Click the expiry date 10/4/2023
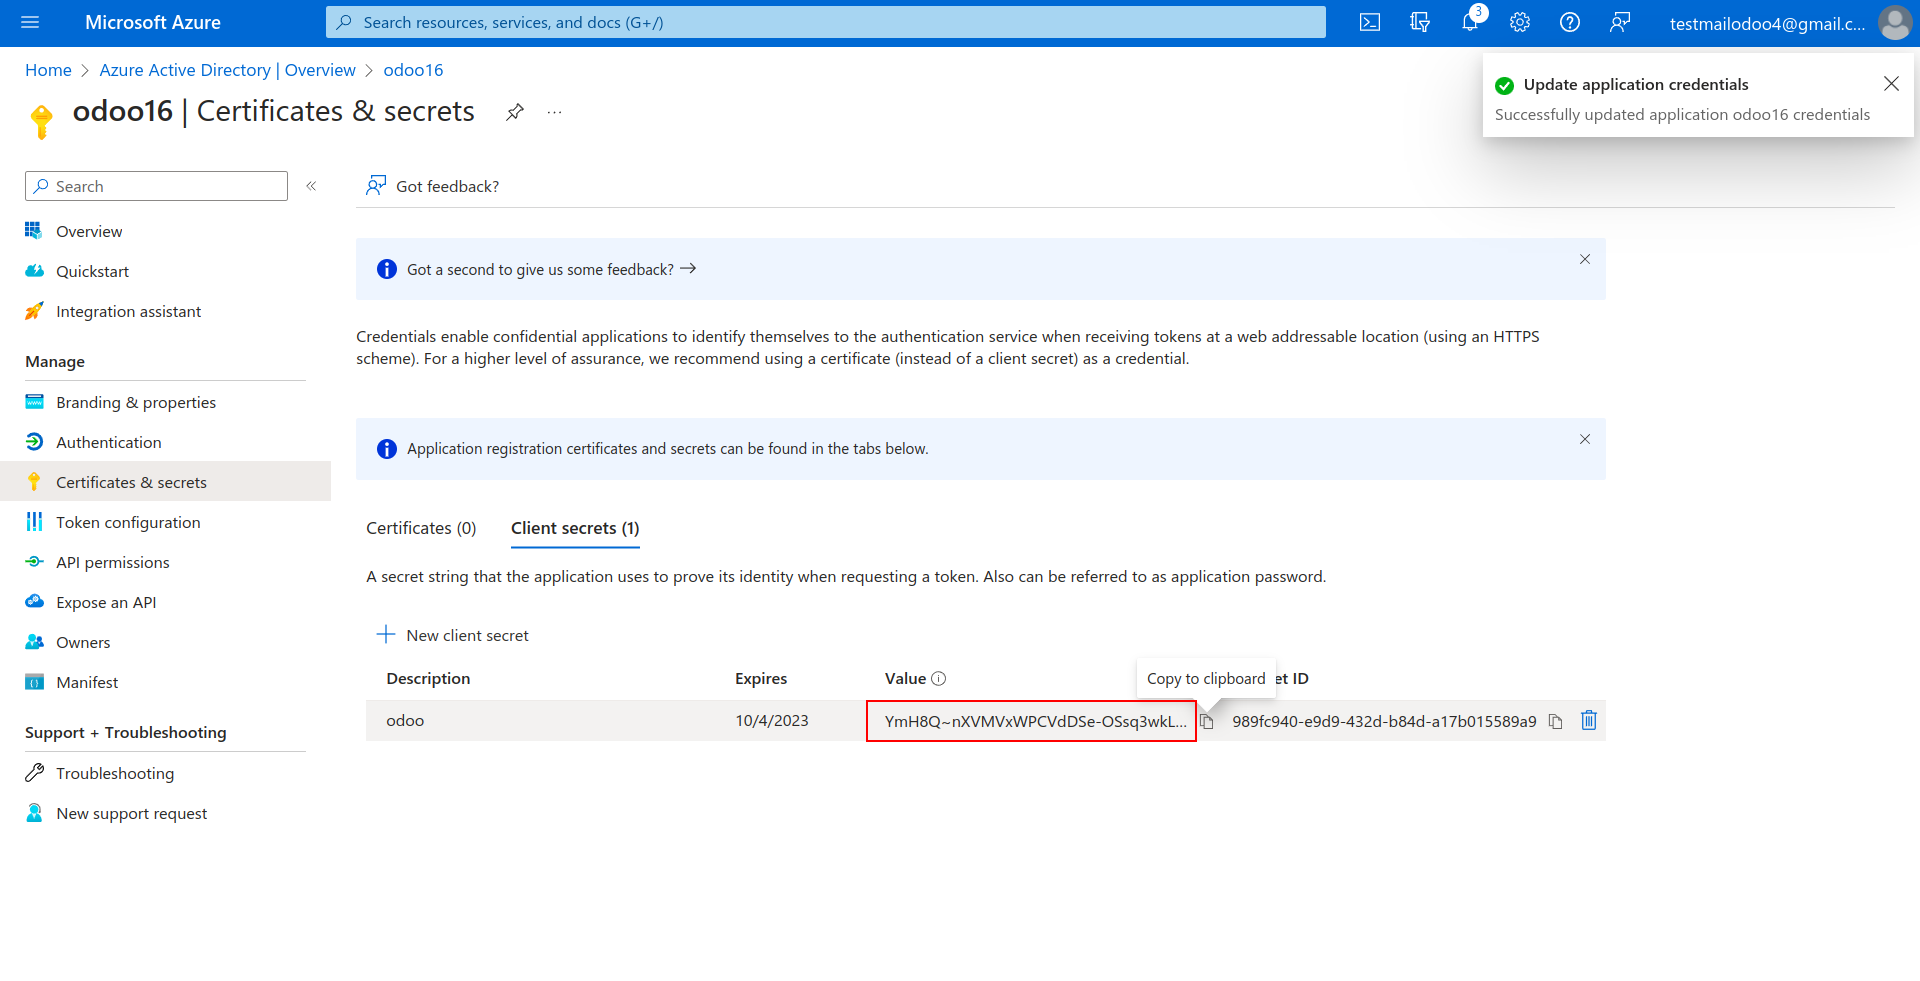1920x981 pixels. 772,721
